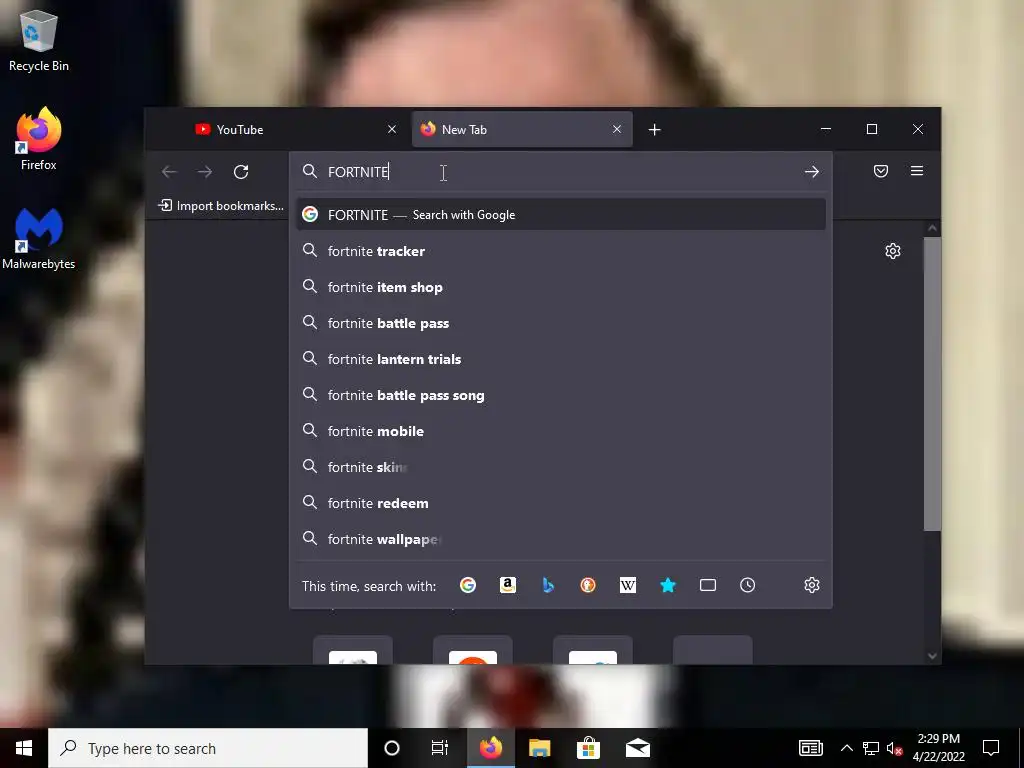Choose FORTNITE Search with Google result
Screen dimensions: 1024x768
coord(561,215)
